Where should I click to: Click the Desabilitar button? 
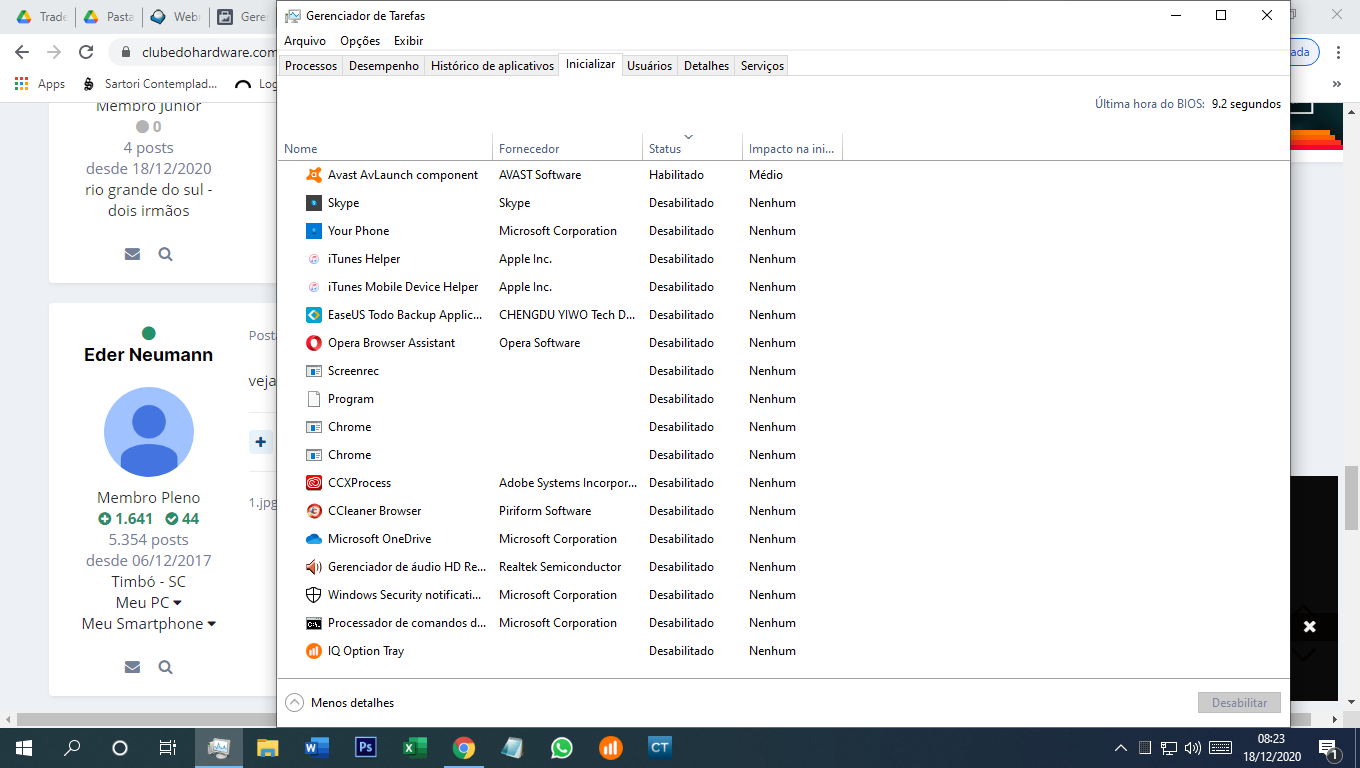coord(1239,703)
